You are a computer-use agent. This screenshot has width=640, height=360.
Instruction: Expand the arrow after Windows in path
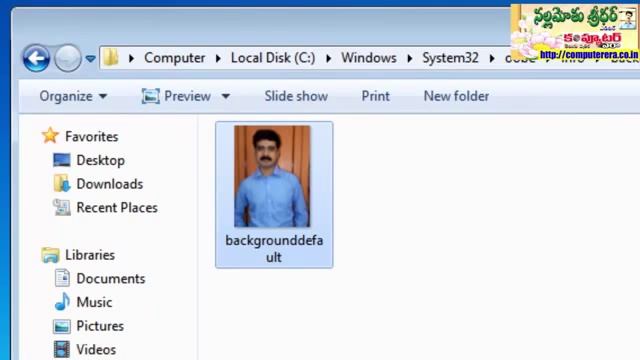pos(410,58)
